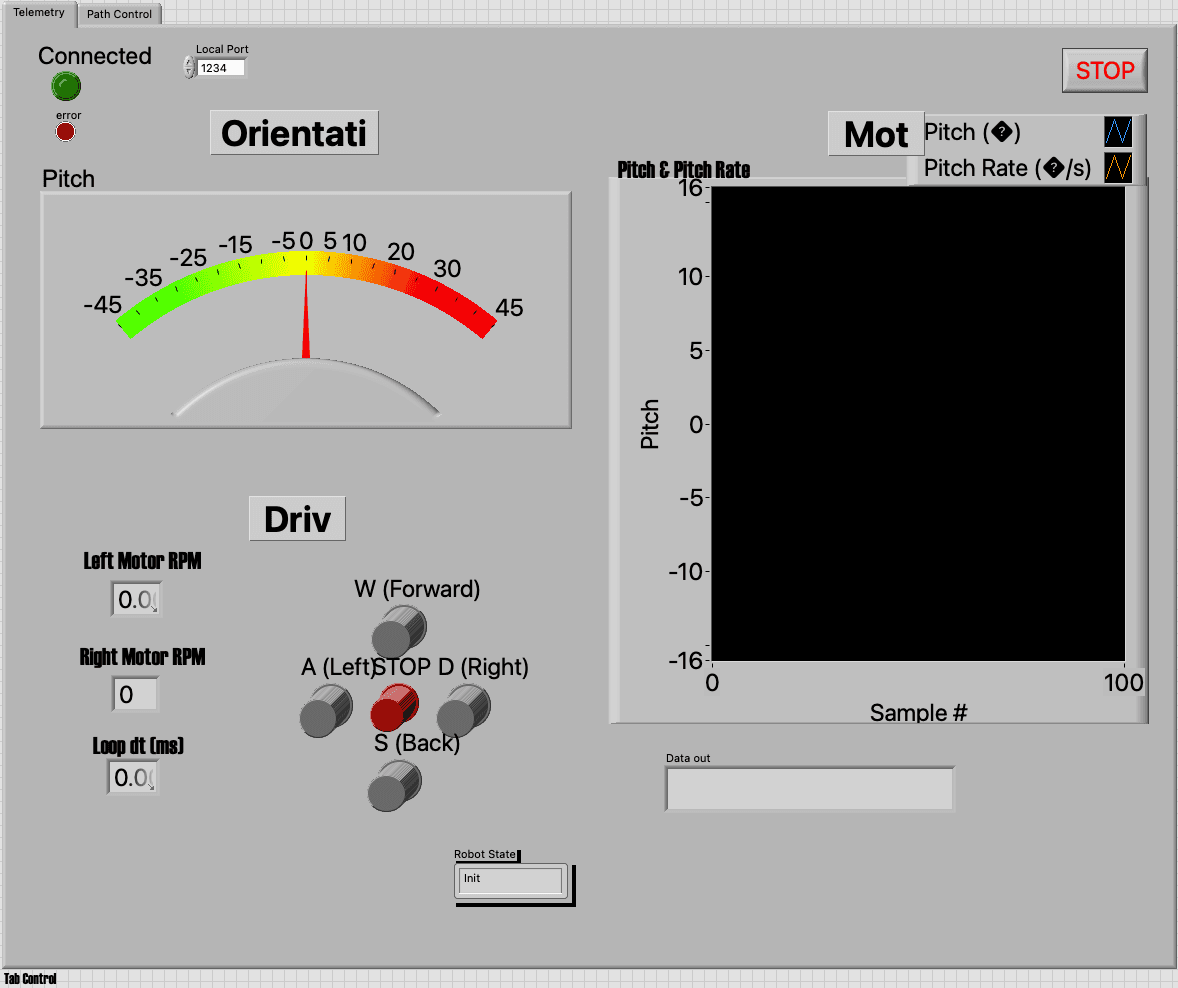This screenshot has height=988, width=1178.
Task: Push the red STOP drive button
Action: click(394, 707)
